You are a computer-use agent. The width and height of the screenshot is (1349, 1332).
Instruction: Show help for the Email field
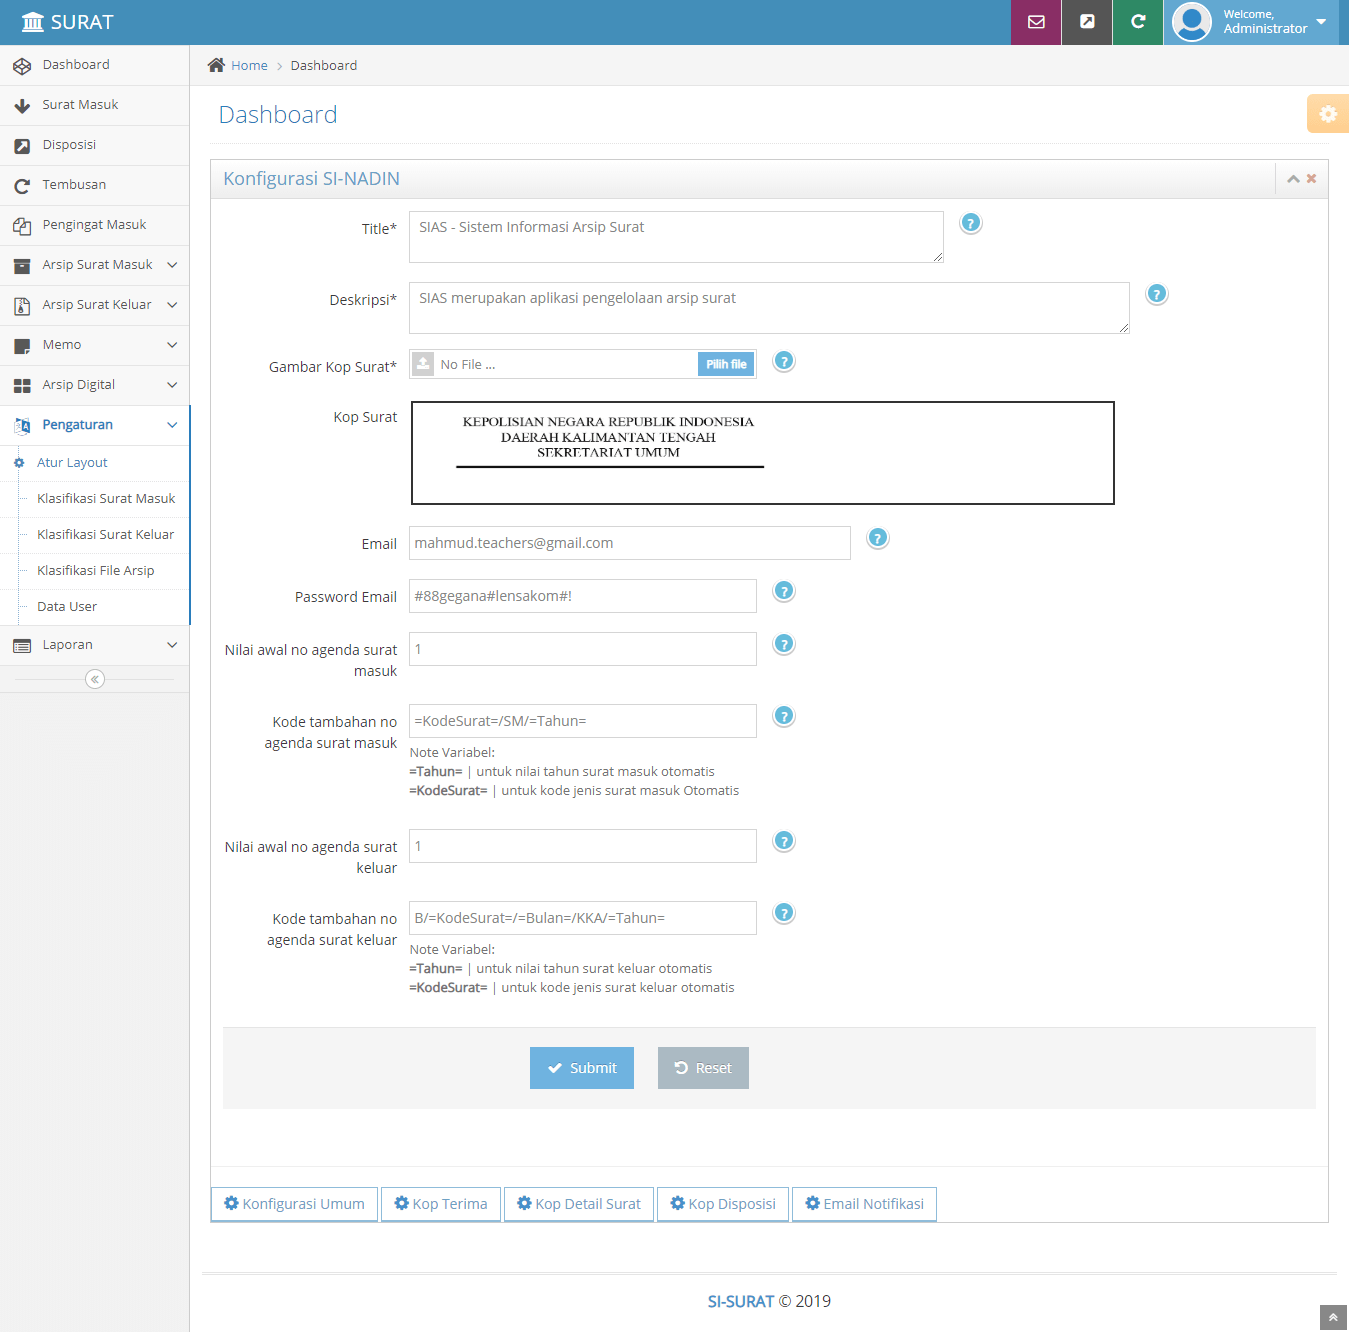coord(877,538)
